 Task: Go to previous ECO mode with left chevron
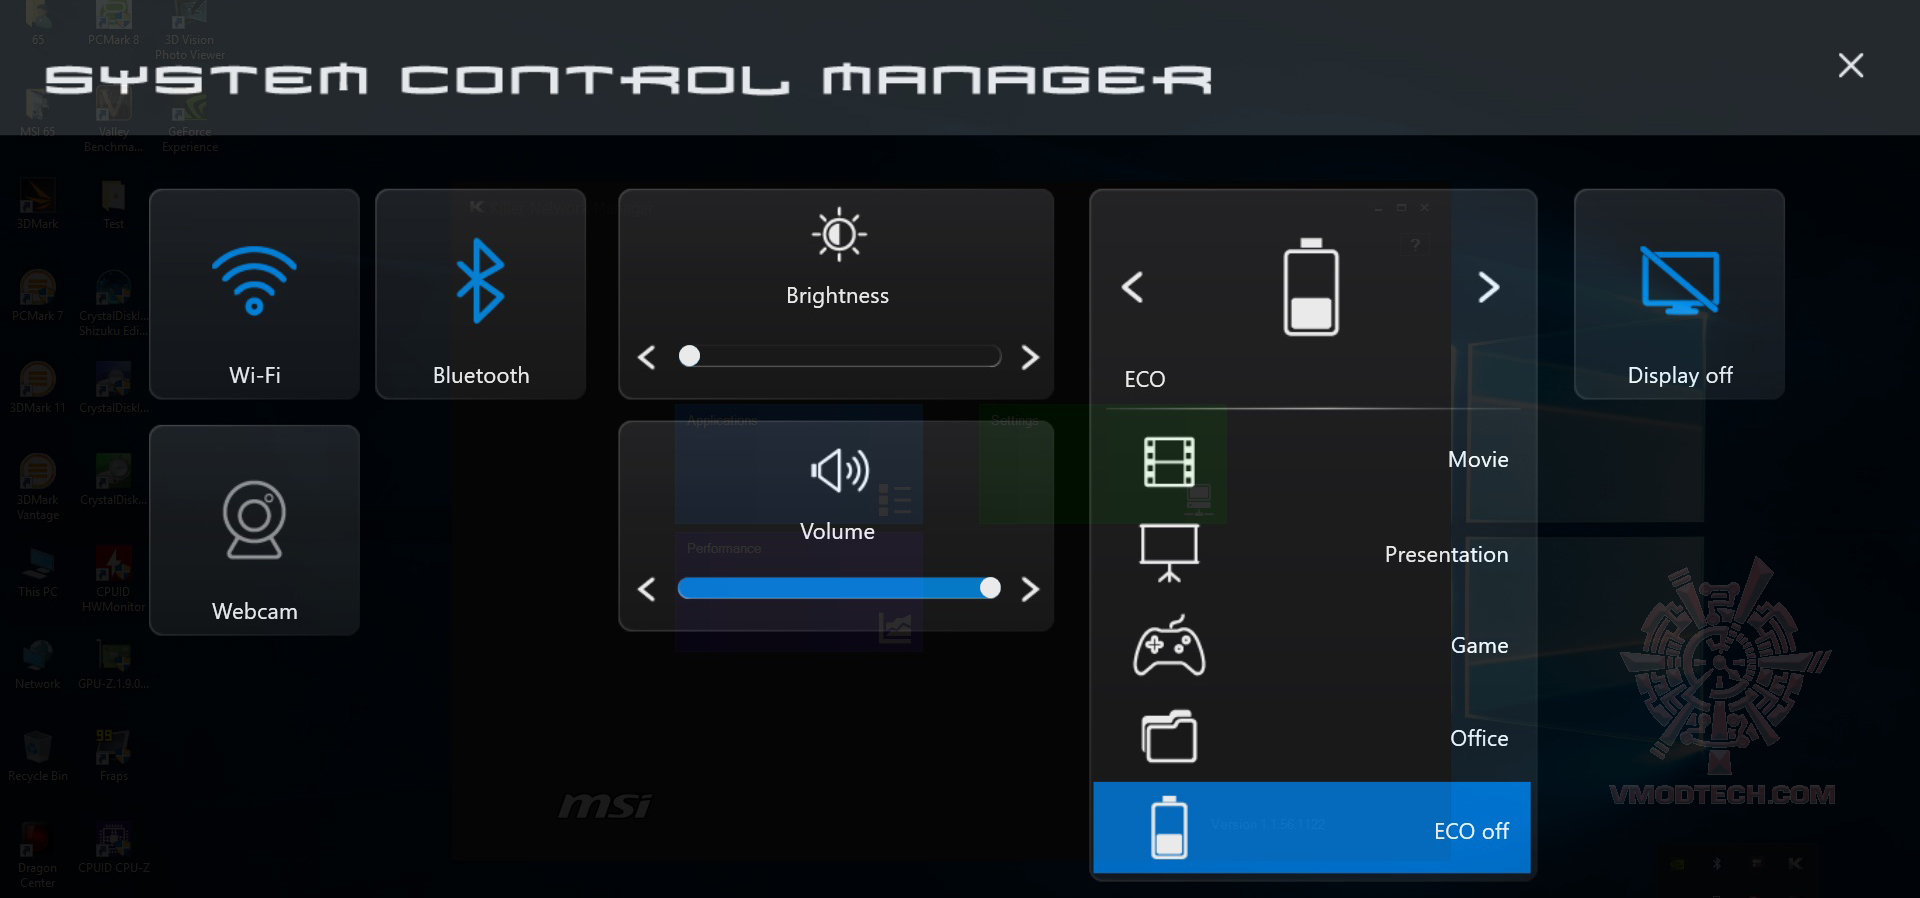[1132, 288]
